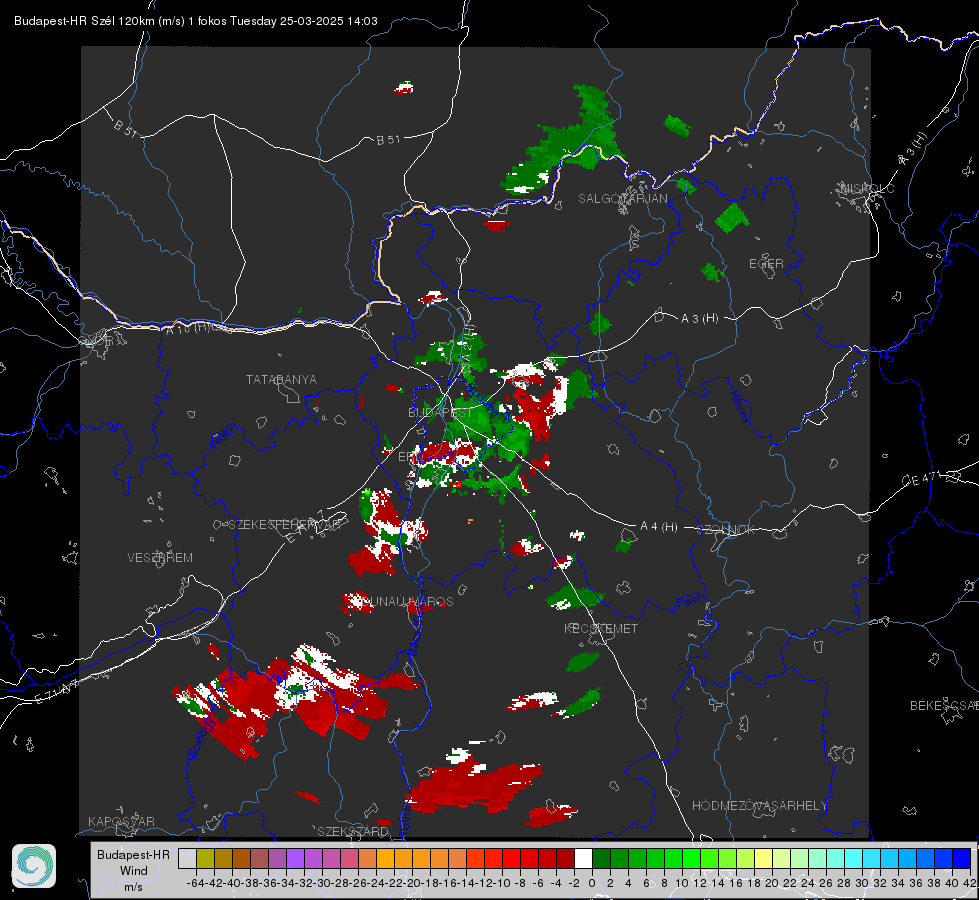979x900 pixels.
Task: Click the KECSKEMÉT city label
Action: 601,629
